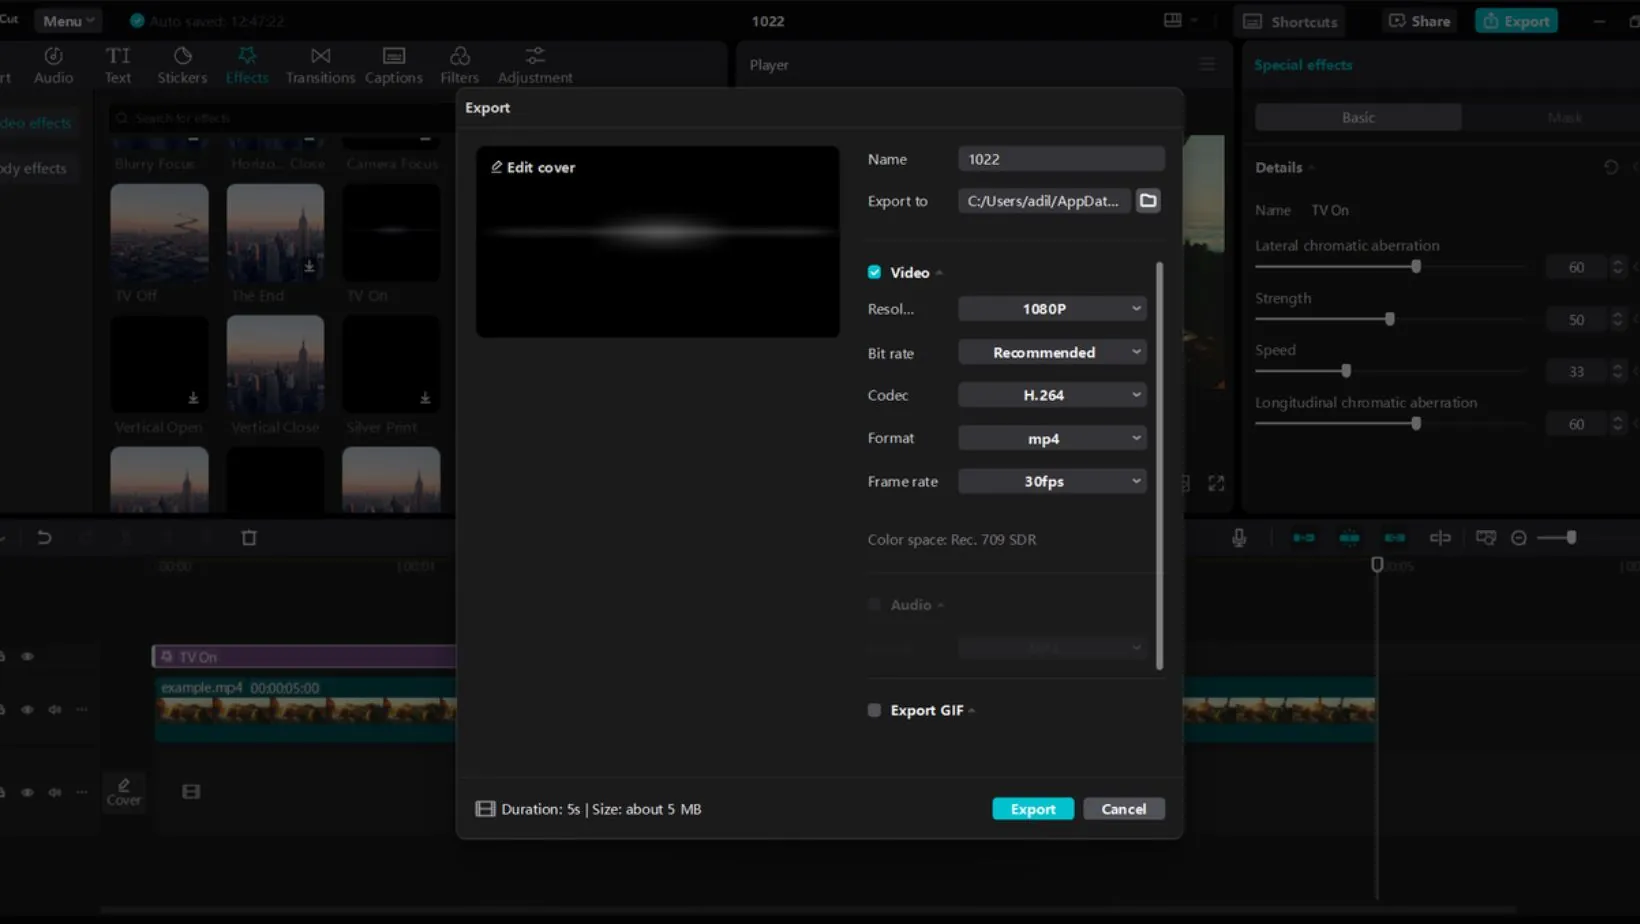This screenshot has width=1640, height=924.
Task: Open the Transitions tab
Action: tap(320, 64)
